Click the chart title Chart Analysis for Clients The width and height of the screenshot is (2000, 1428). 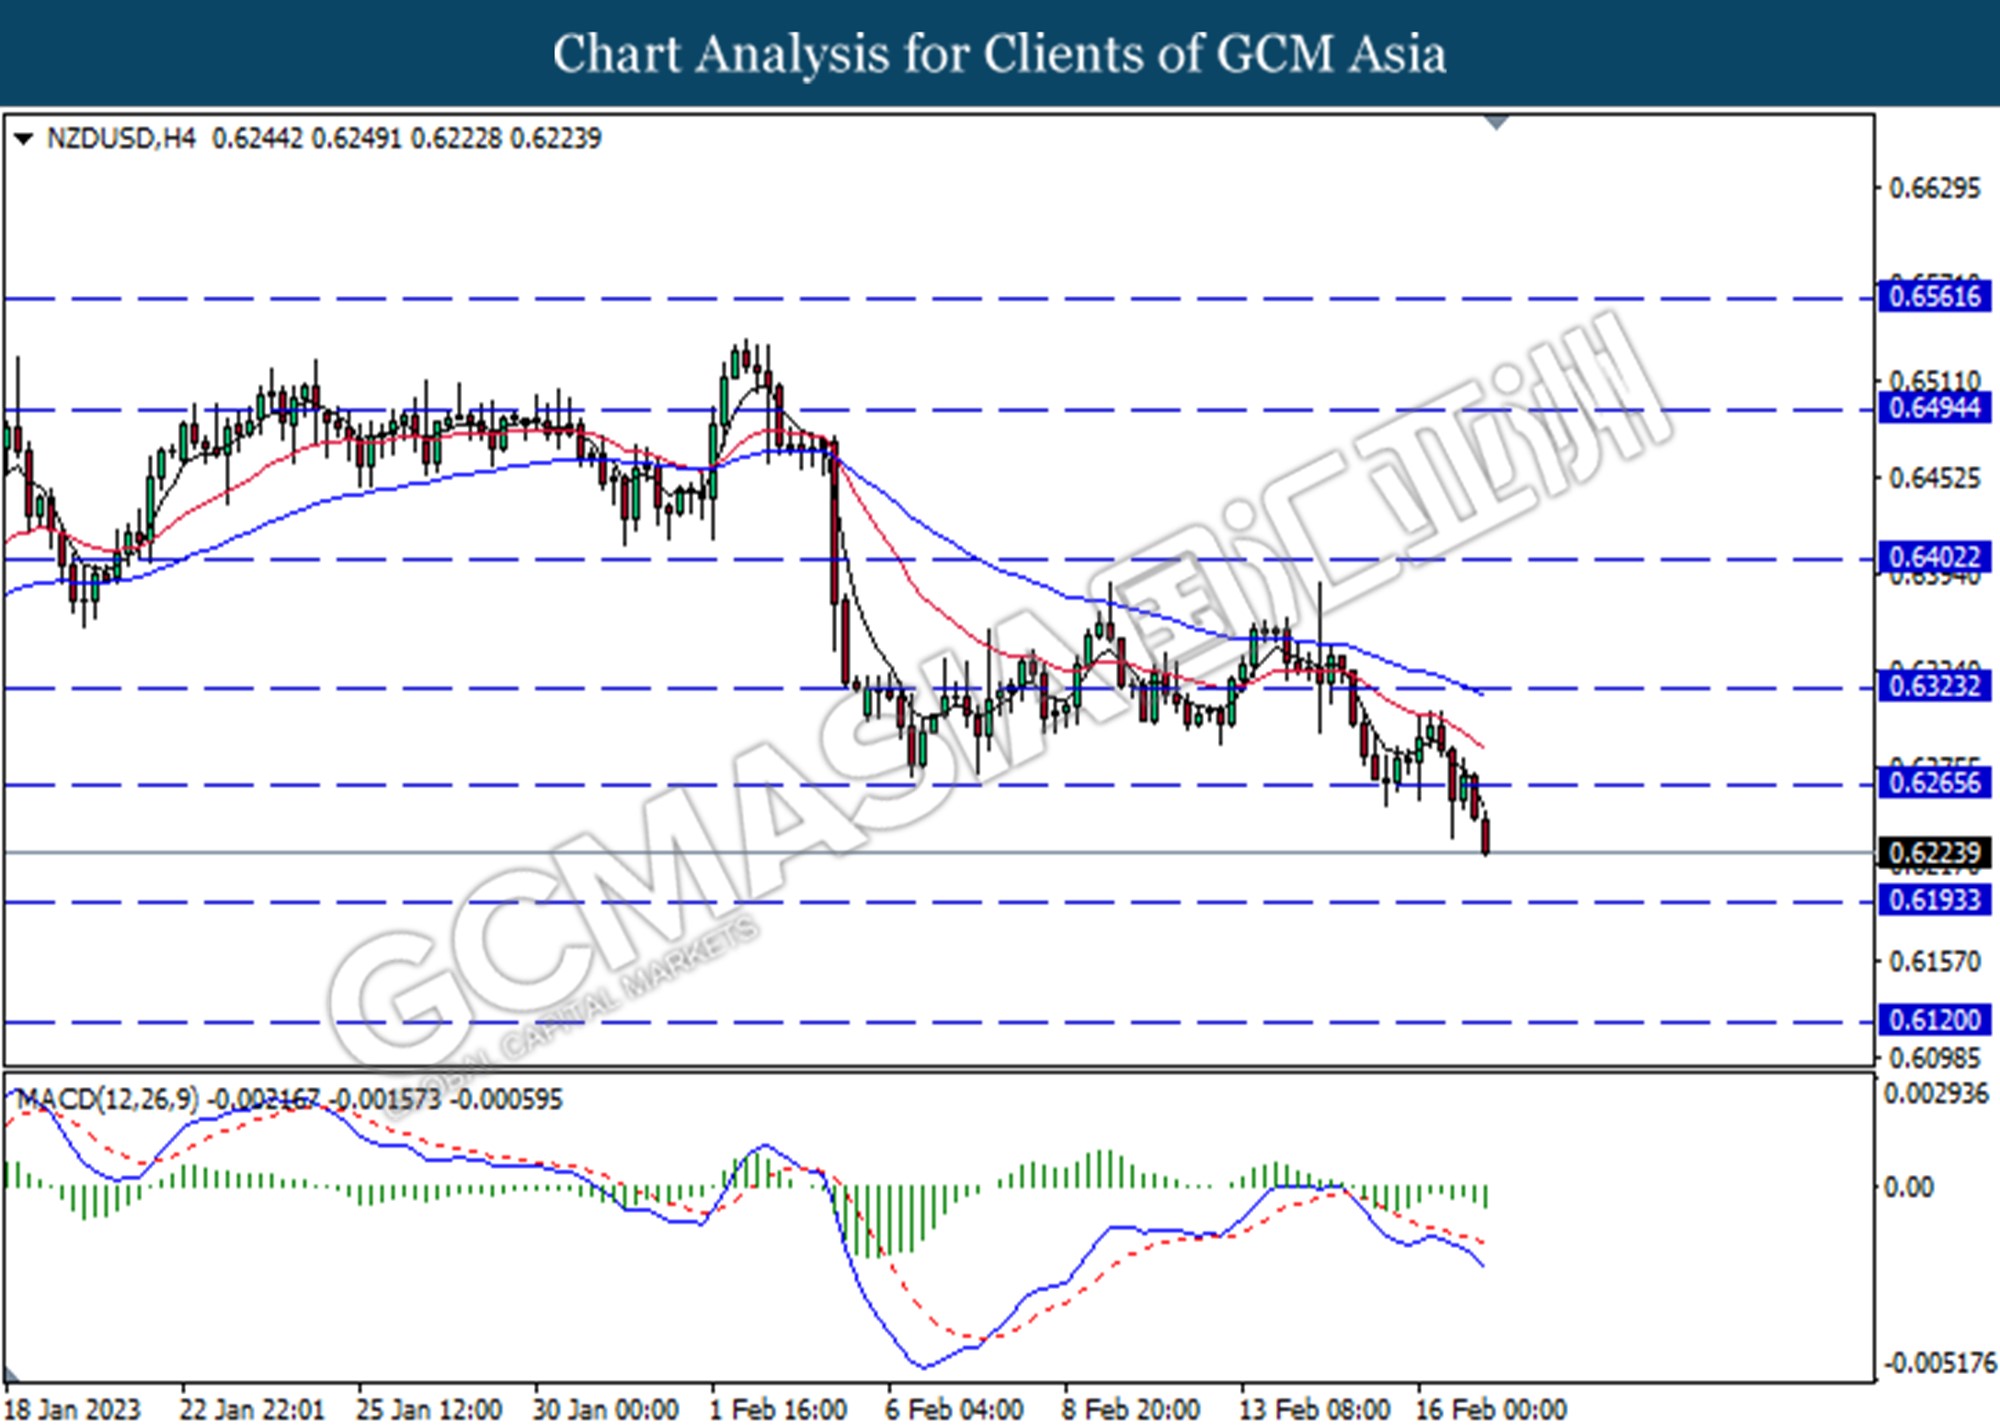point(1000,54)
